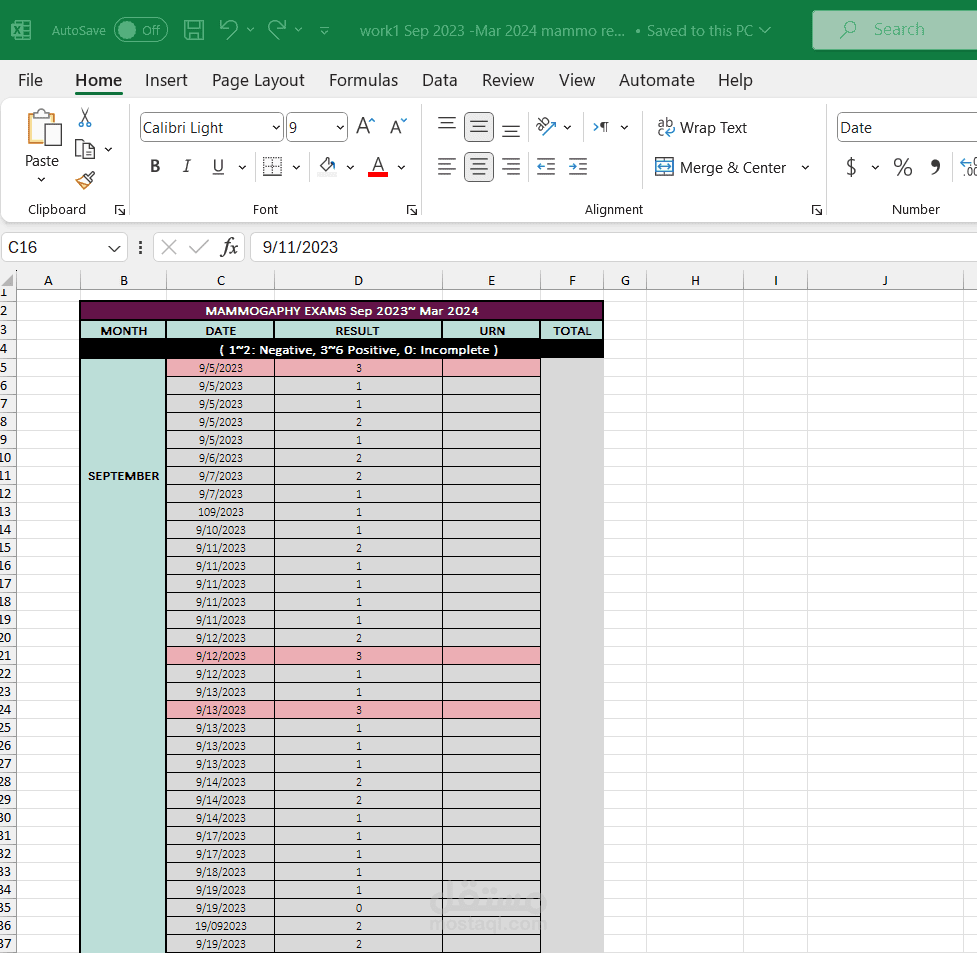Open the Clipboard pane launcher
977x953 pixels.
tap(120, 210)
